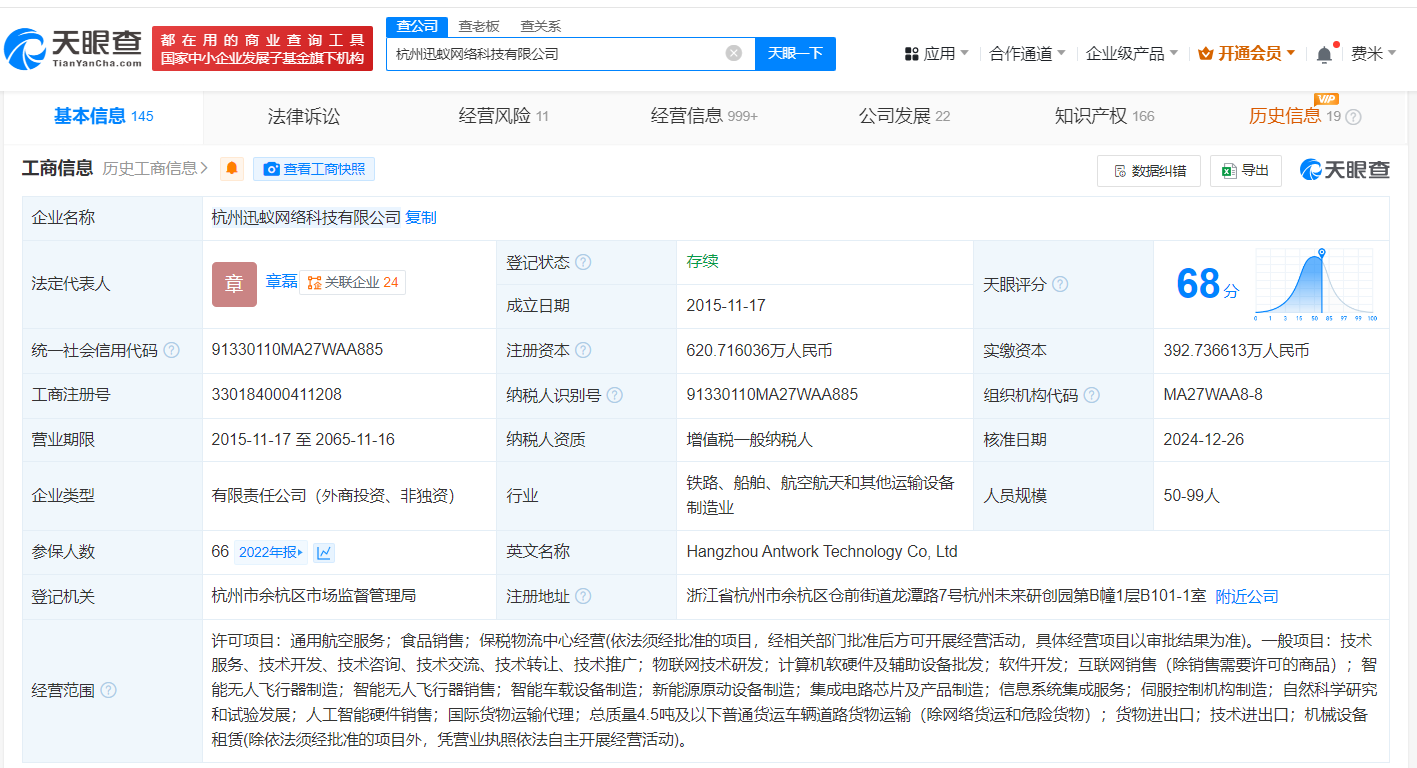
Task: Click the bell icon beside 历史工商信息
Action: tap(232, 168)
